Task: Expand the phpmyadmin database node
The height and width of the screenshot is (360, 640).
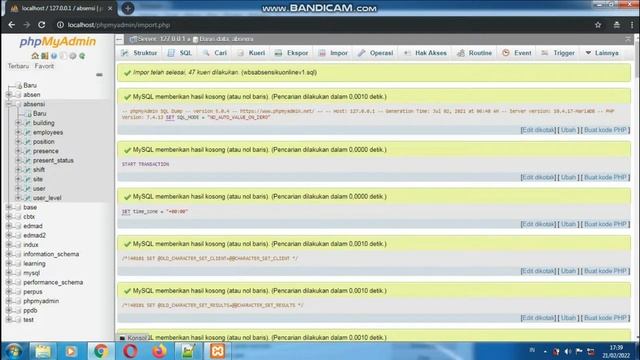Action: click(9, 301)
